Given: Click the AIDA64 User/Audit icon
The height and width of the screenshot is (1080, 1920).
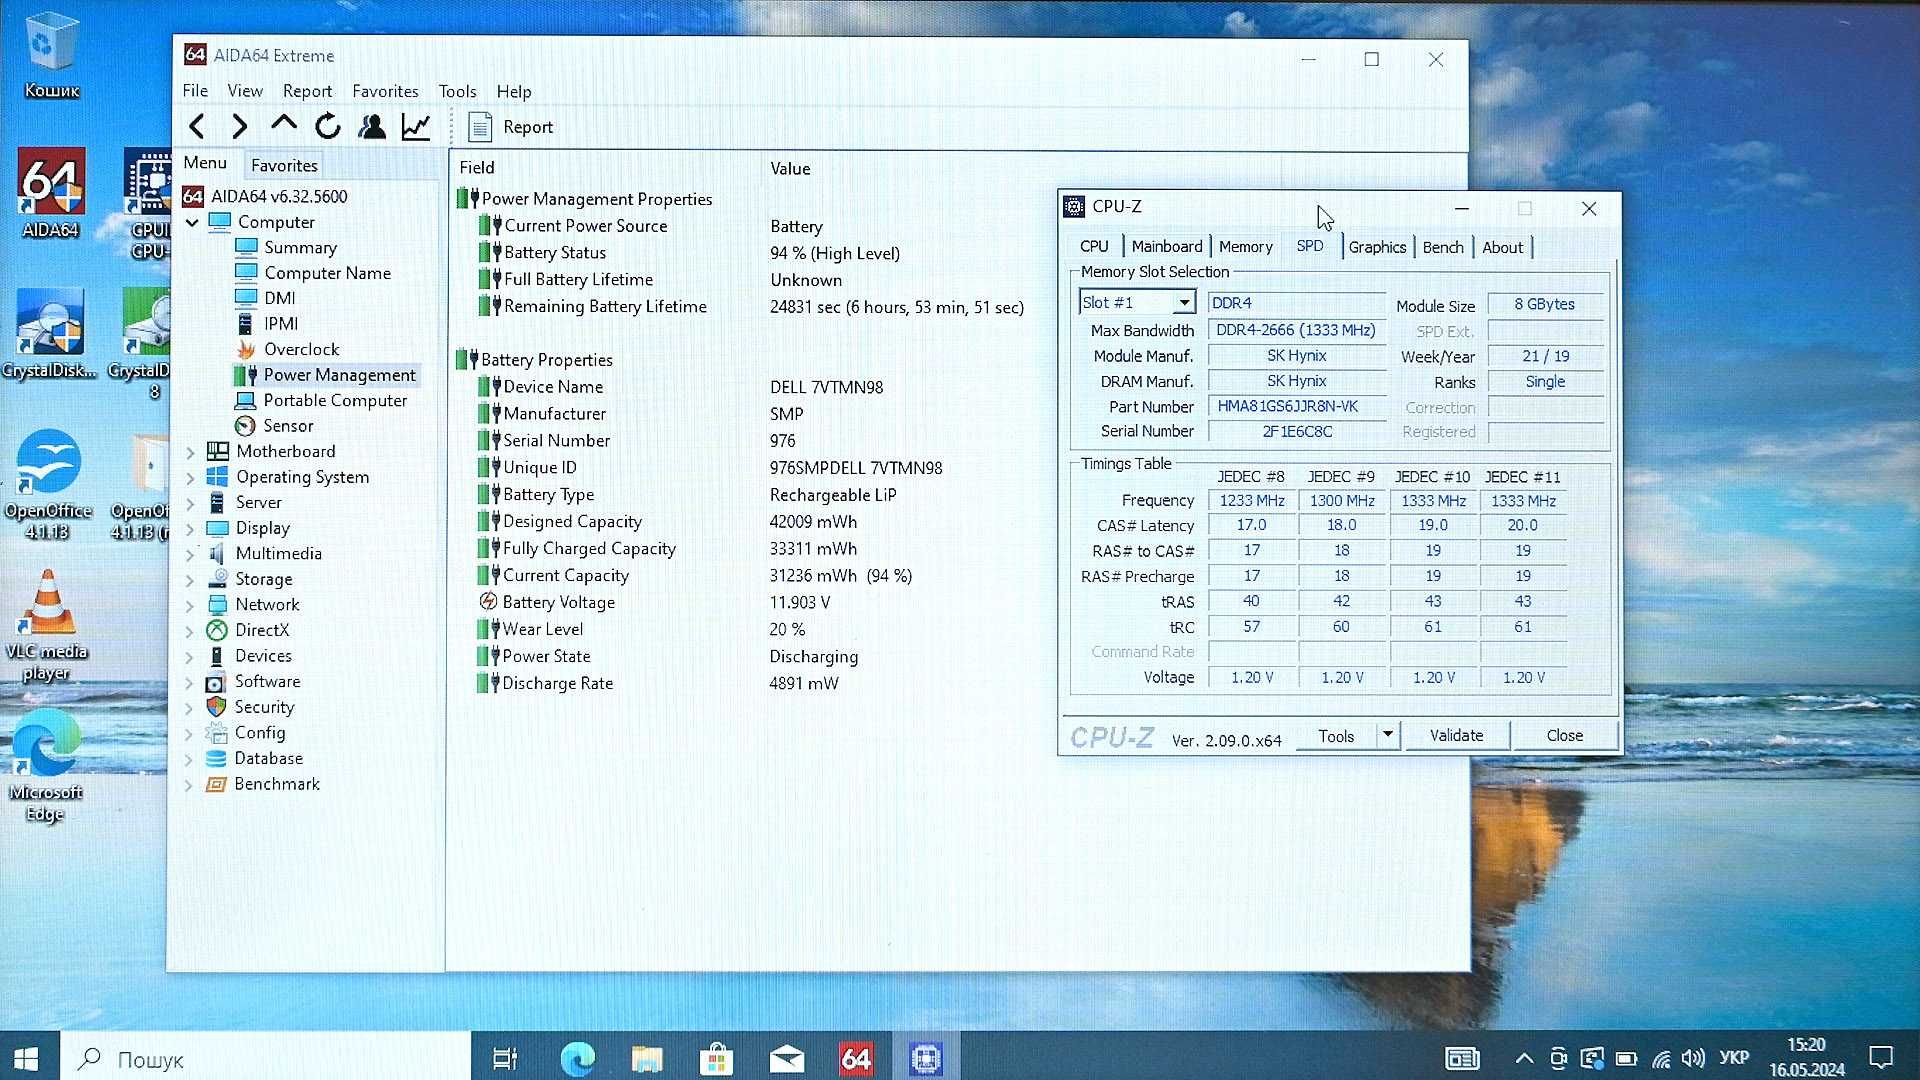Looking at the screenshot, I should [372, 125].
